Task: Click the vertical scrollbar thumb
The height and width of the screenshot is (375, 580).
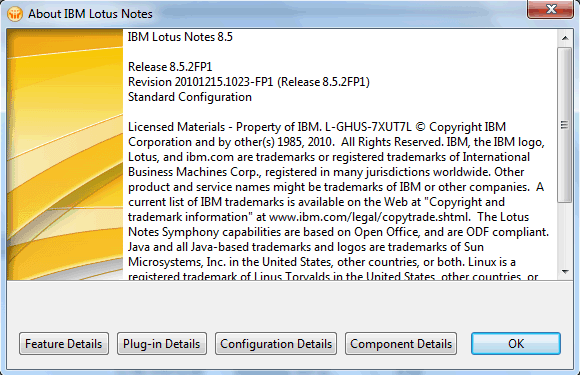Action: 565,125
